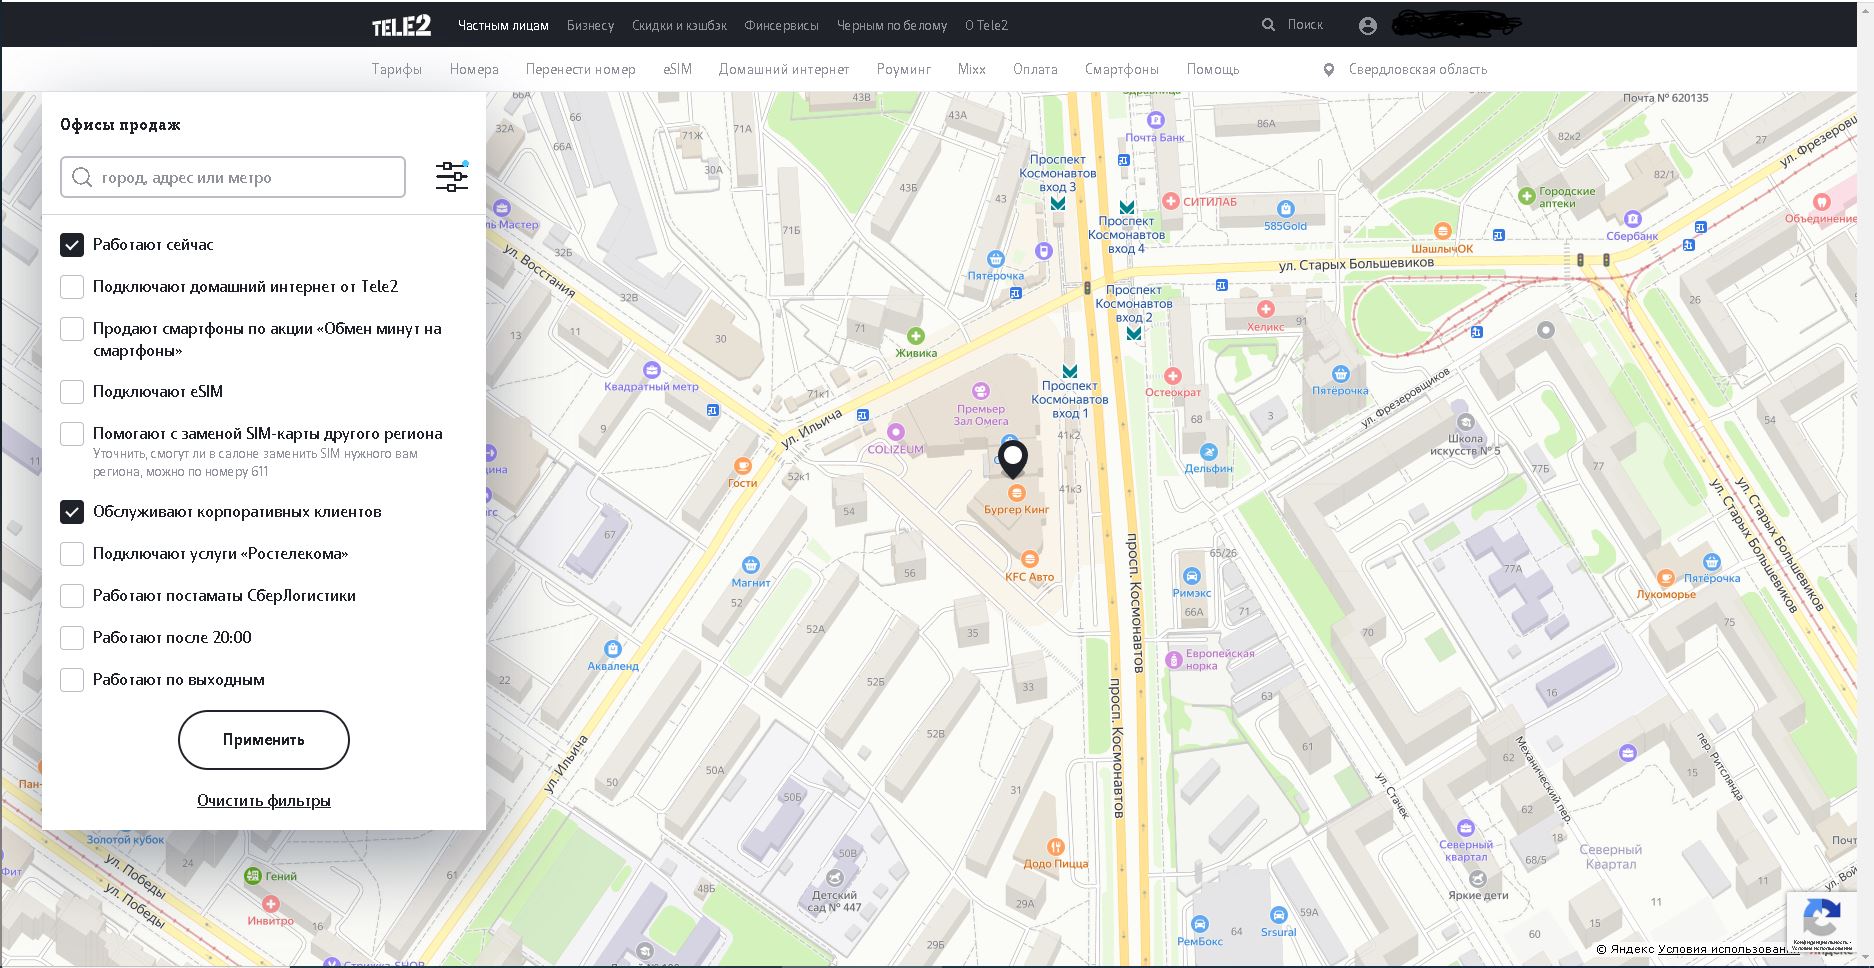
Task: Click the Бургер Кинг map icon
Action: click(x=1017, y=493)
